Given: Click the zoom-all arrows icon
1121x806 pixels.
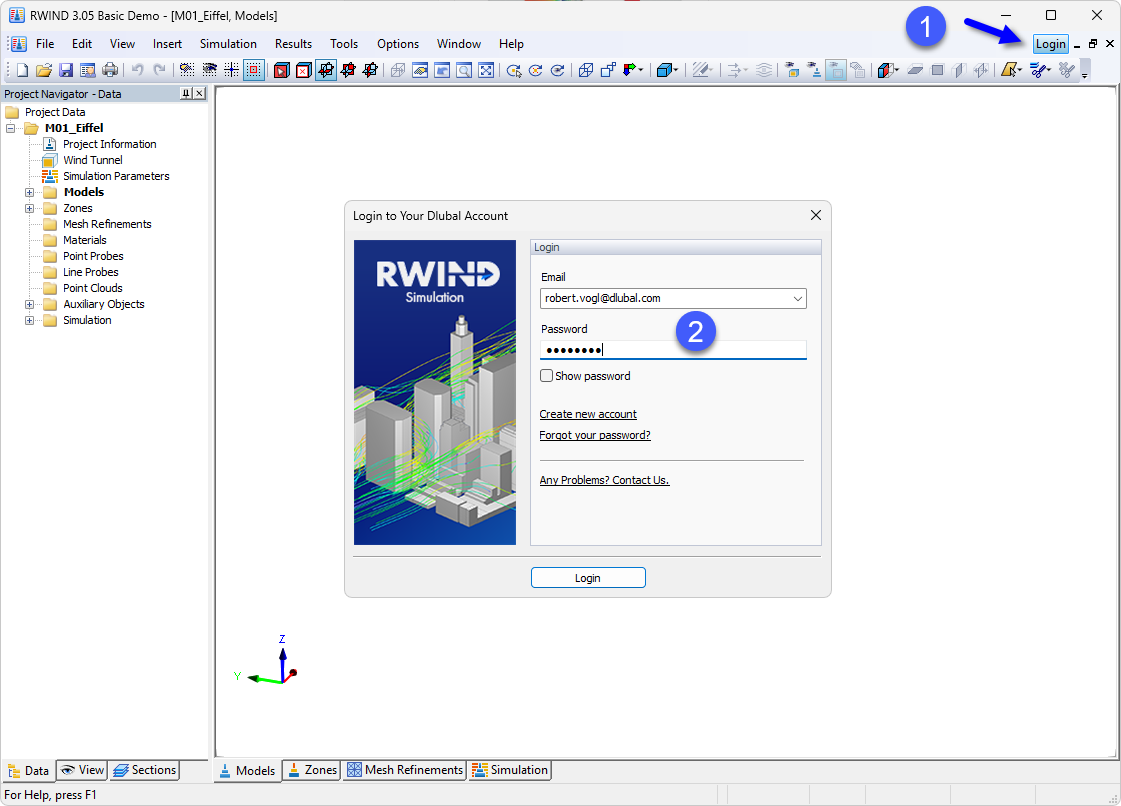Looking at the screenshot, I should click(486, 70).
